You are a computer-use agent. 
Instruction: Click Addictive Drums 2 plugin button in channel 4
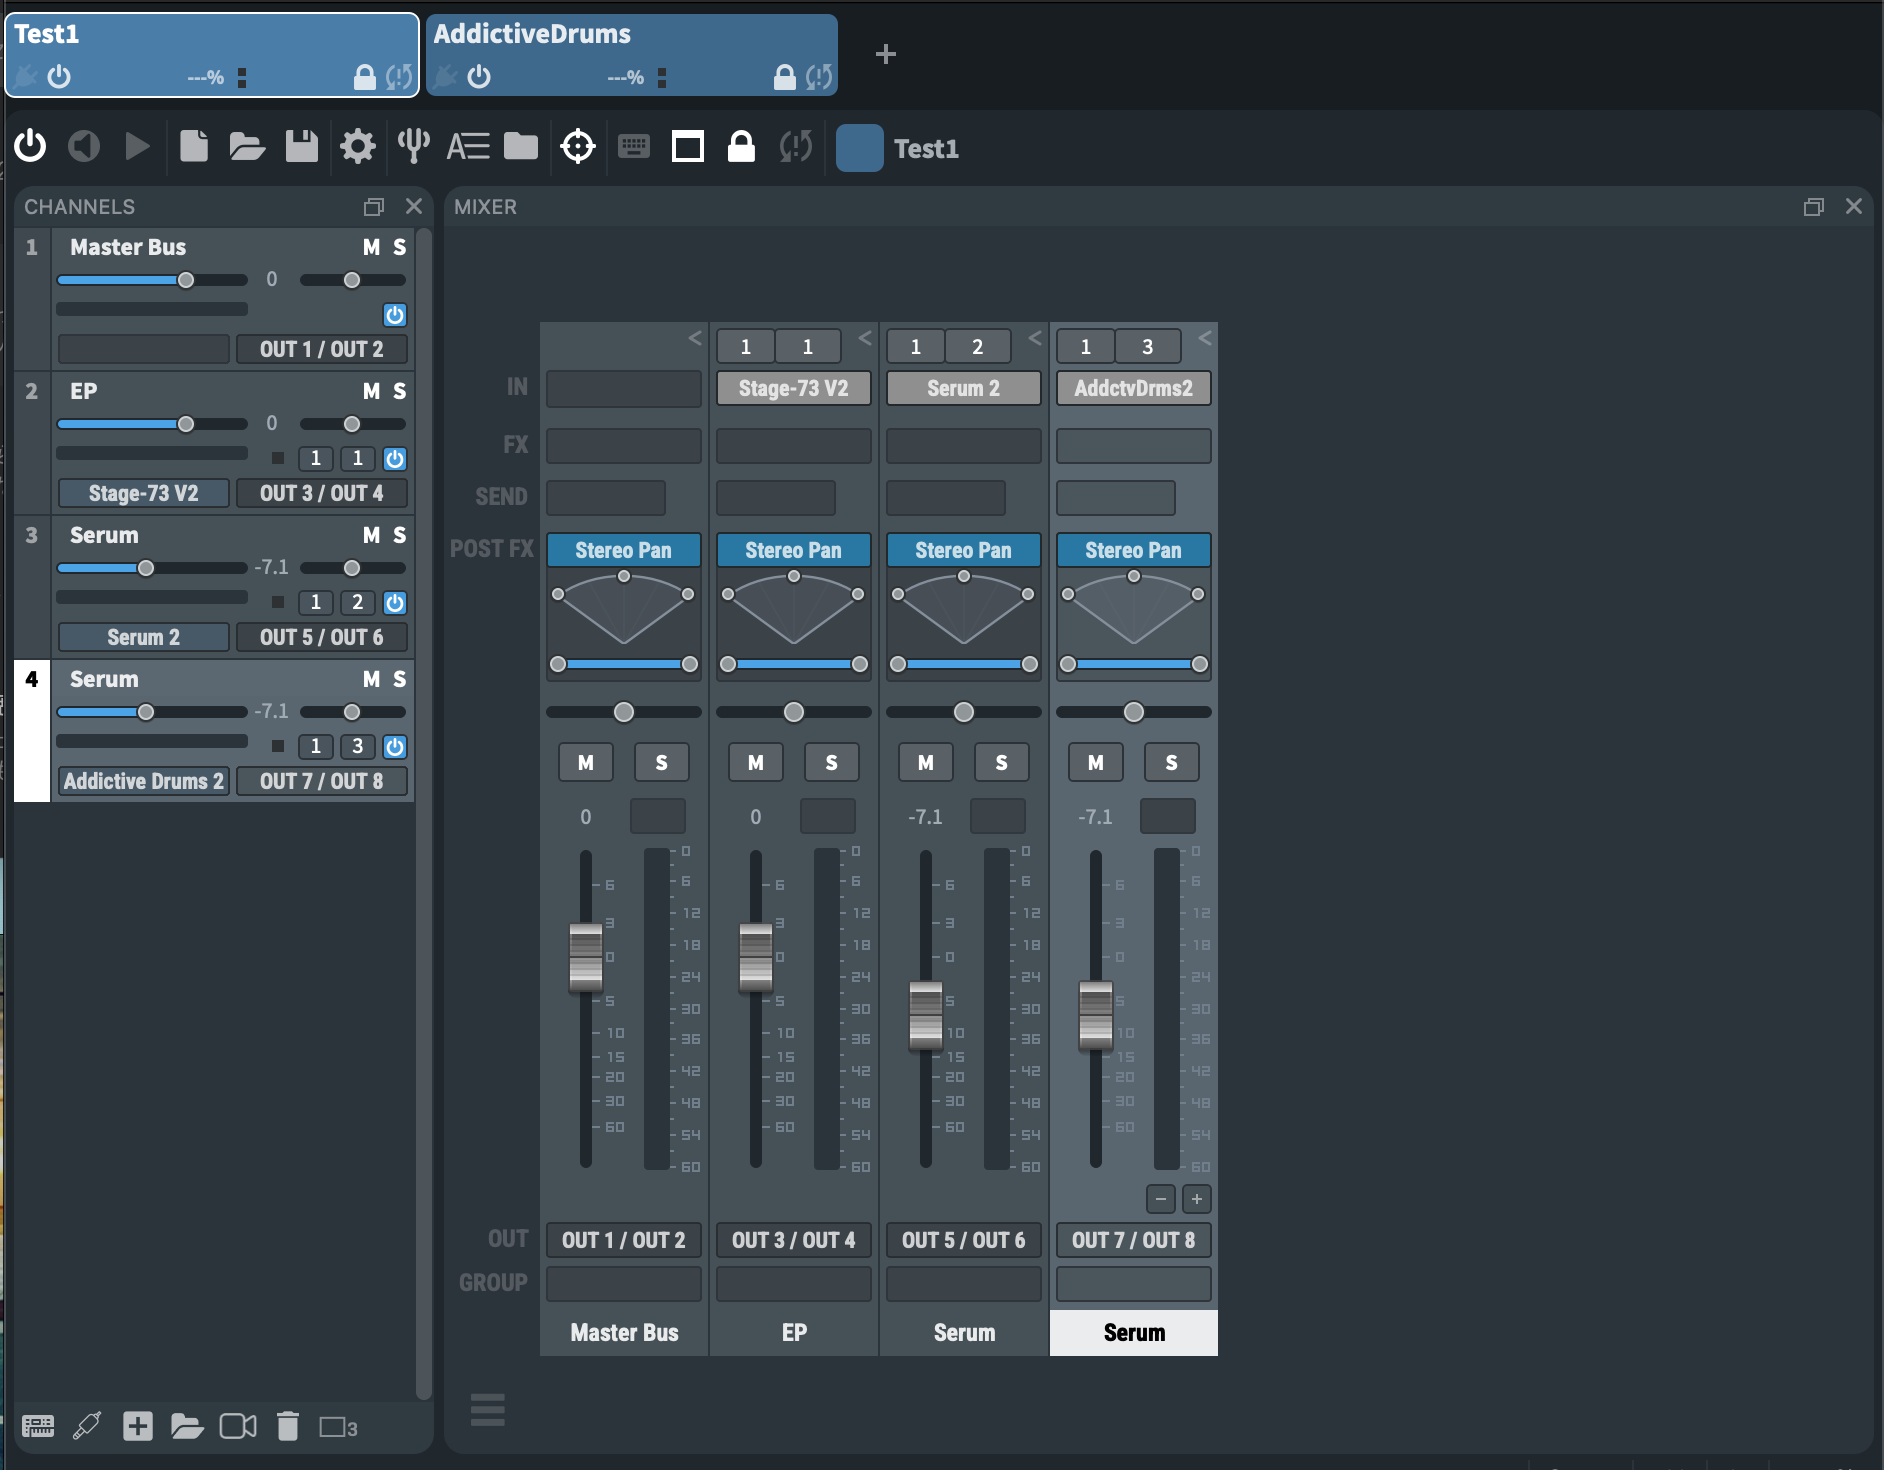click(x=143, y=781)
